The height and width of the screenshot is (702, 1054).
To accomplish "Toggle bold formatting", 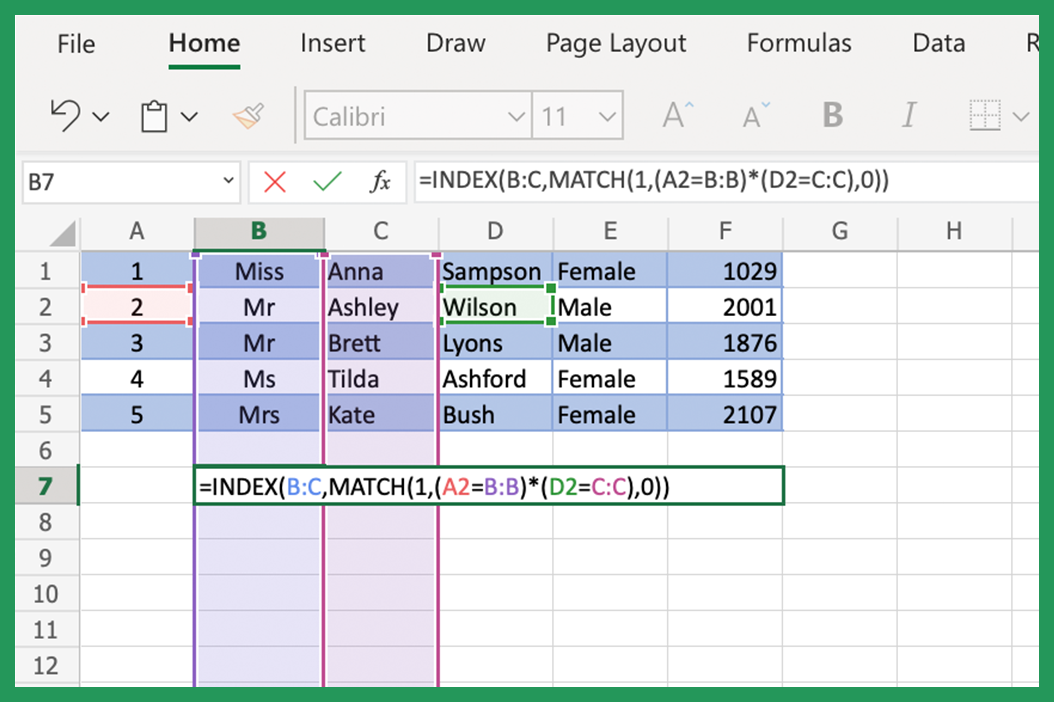I will pos(832,115).
